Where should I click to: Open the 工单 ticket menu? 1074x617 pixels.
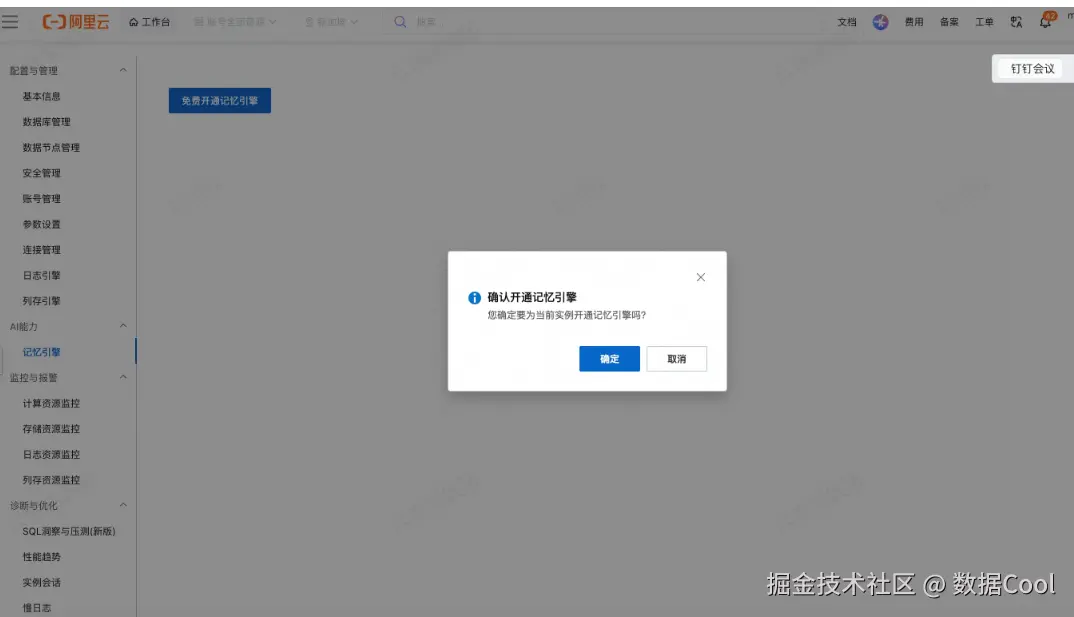coord(984,21)
